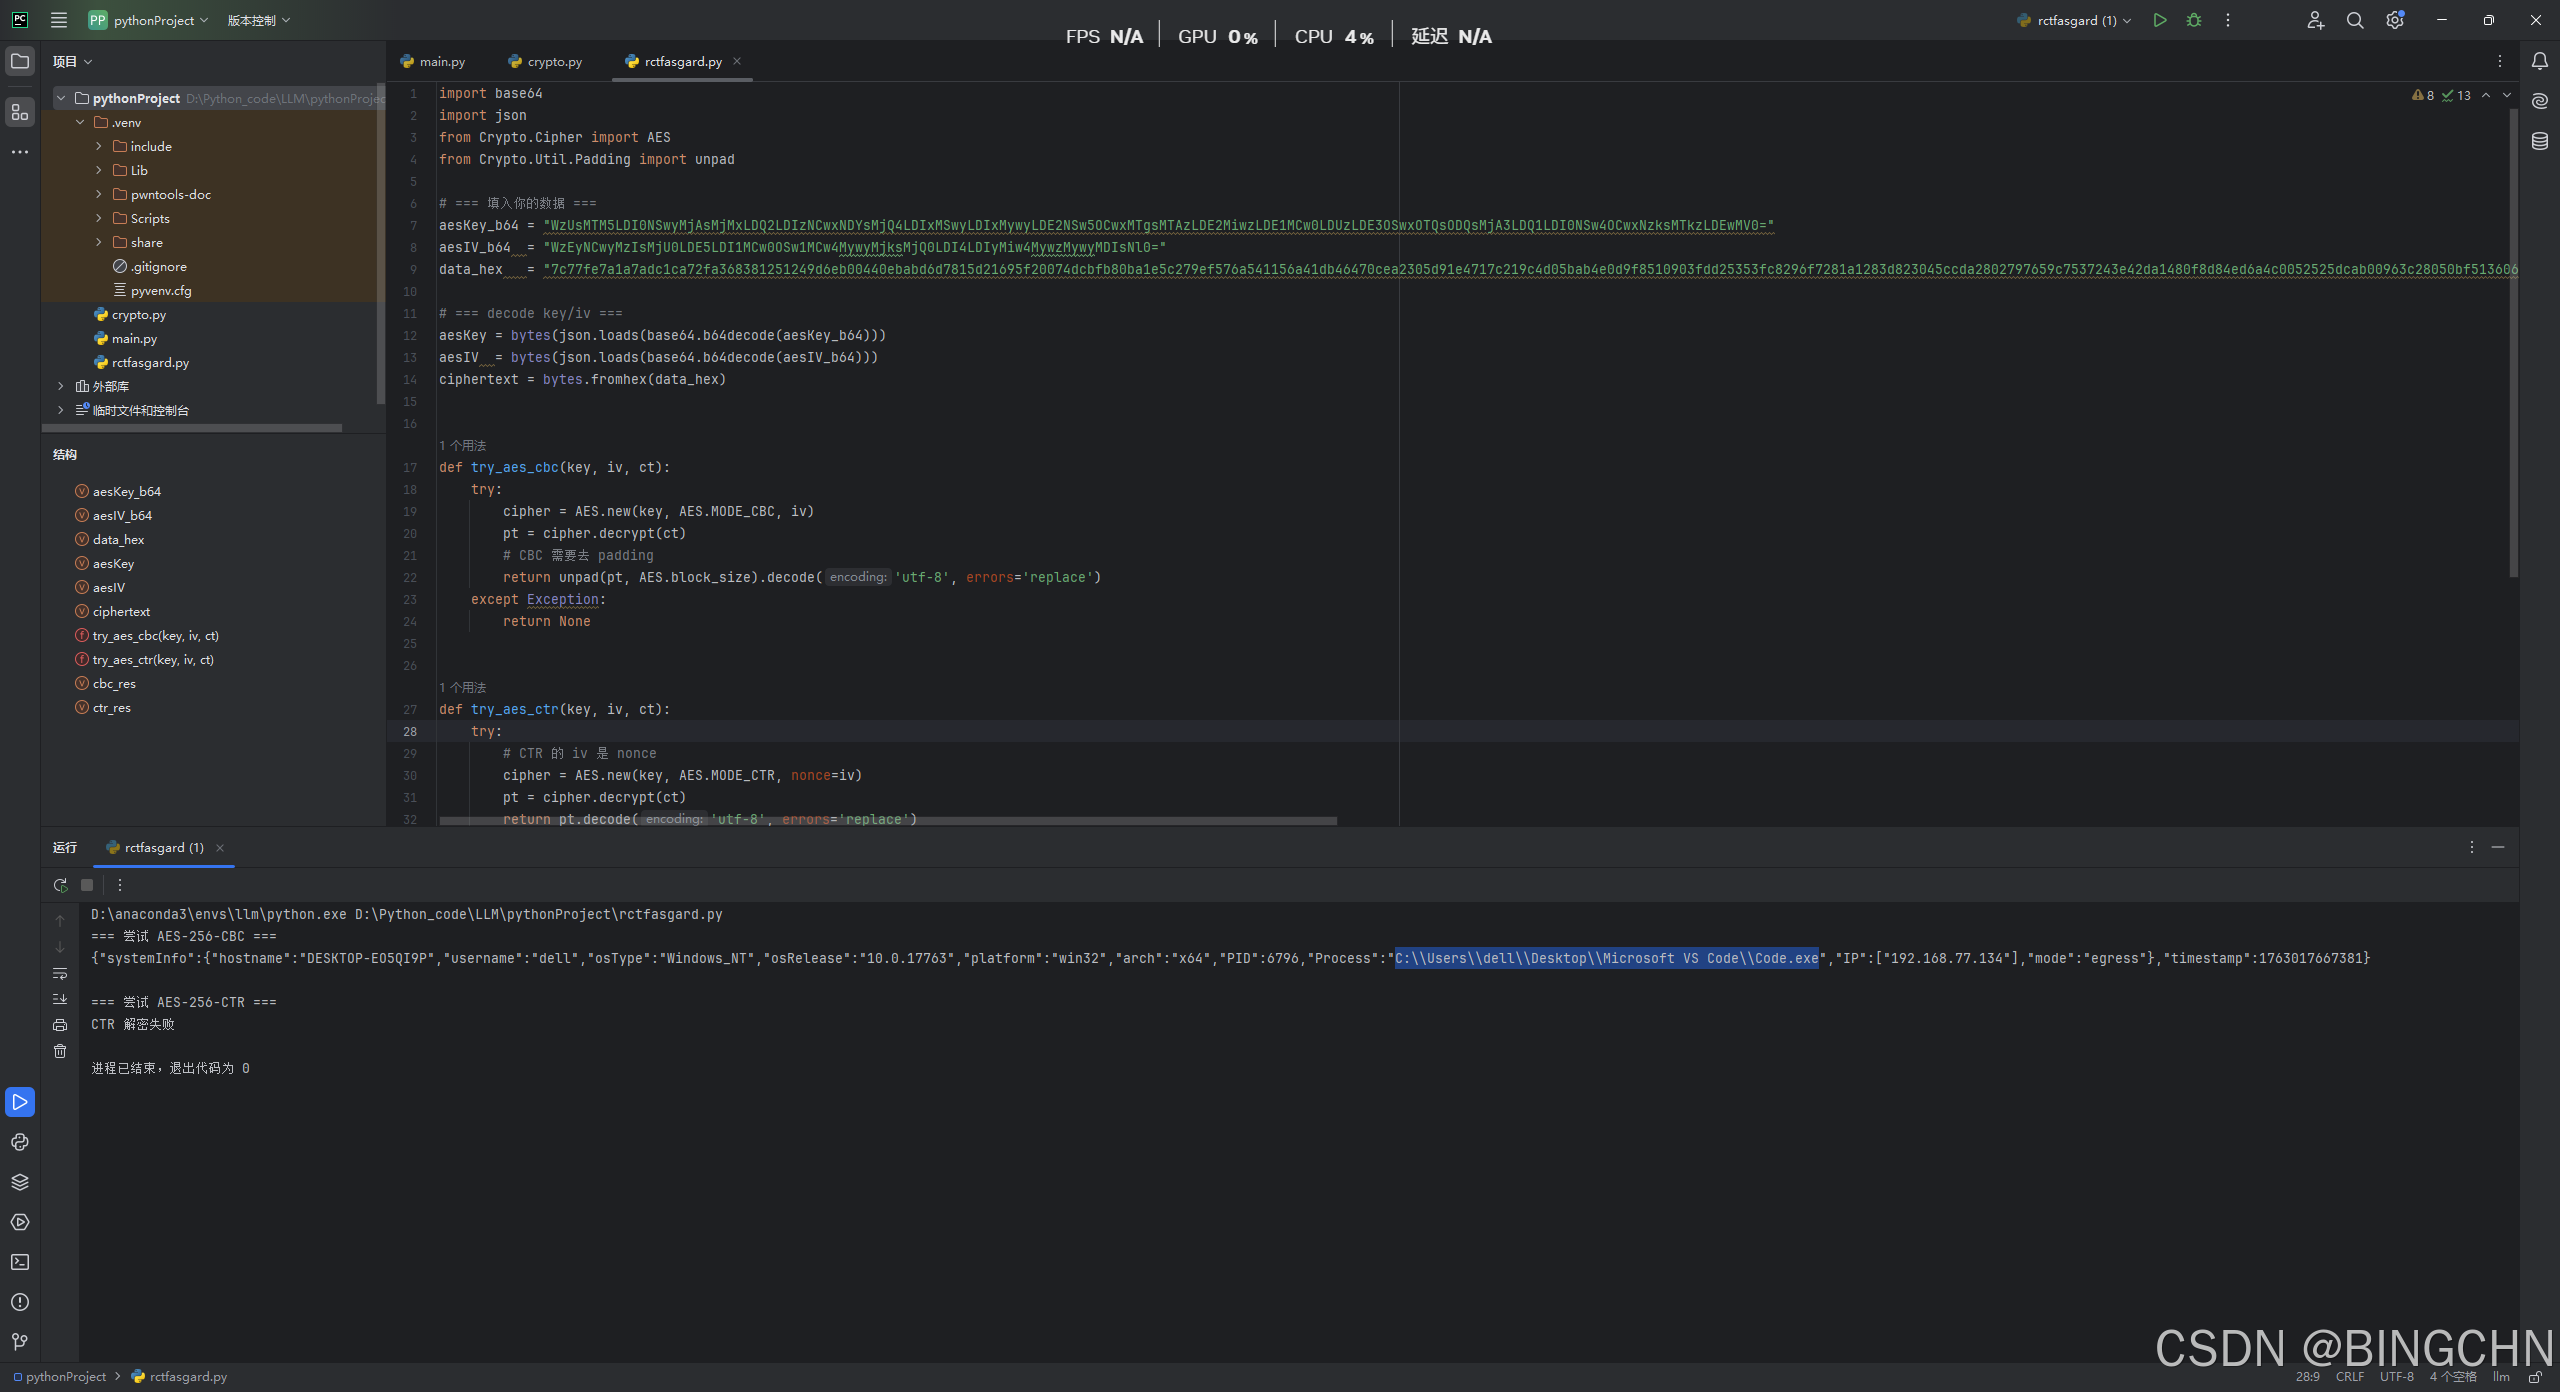Toggle scroll to end in console

60,999
